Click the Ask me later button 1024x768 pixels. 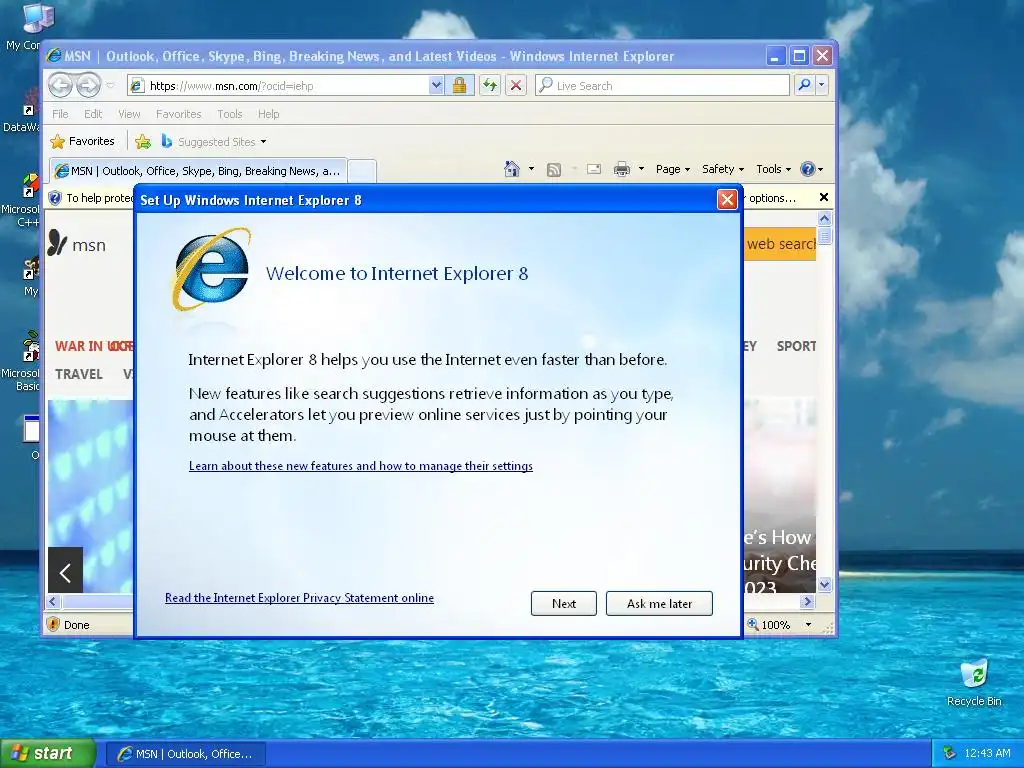tap(659, 603)
